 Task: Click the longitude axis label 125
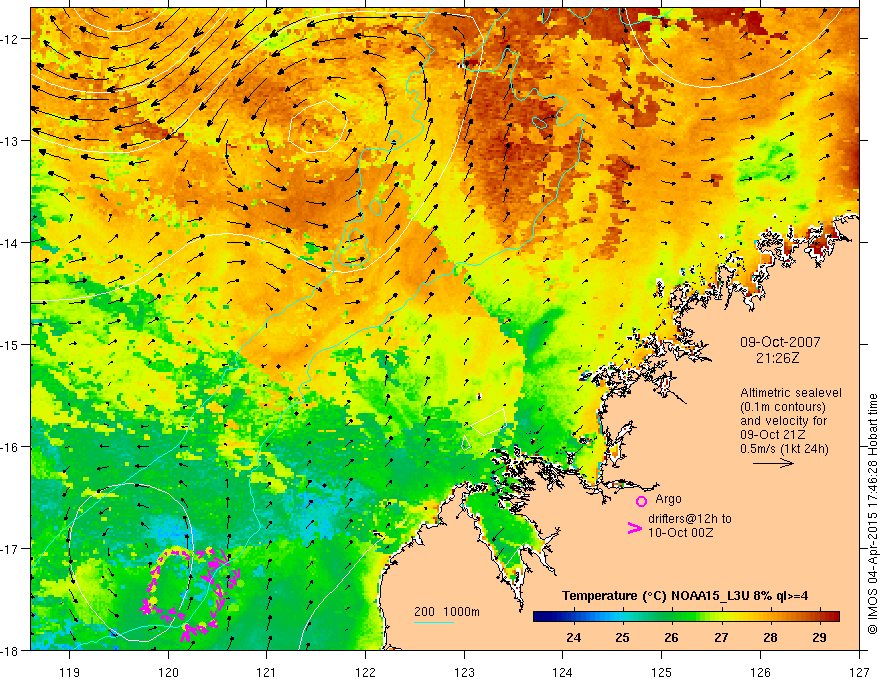pyautogui.click(x=662, y=672)
